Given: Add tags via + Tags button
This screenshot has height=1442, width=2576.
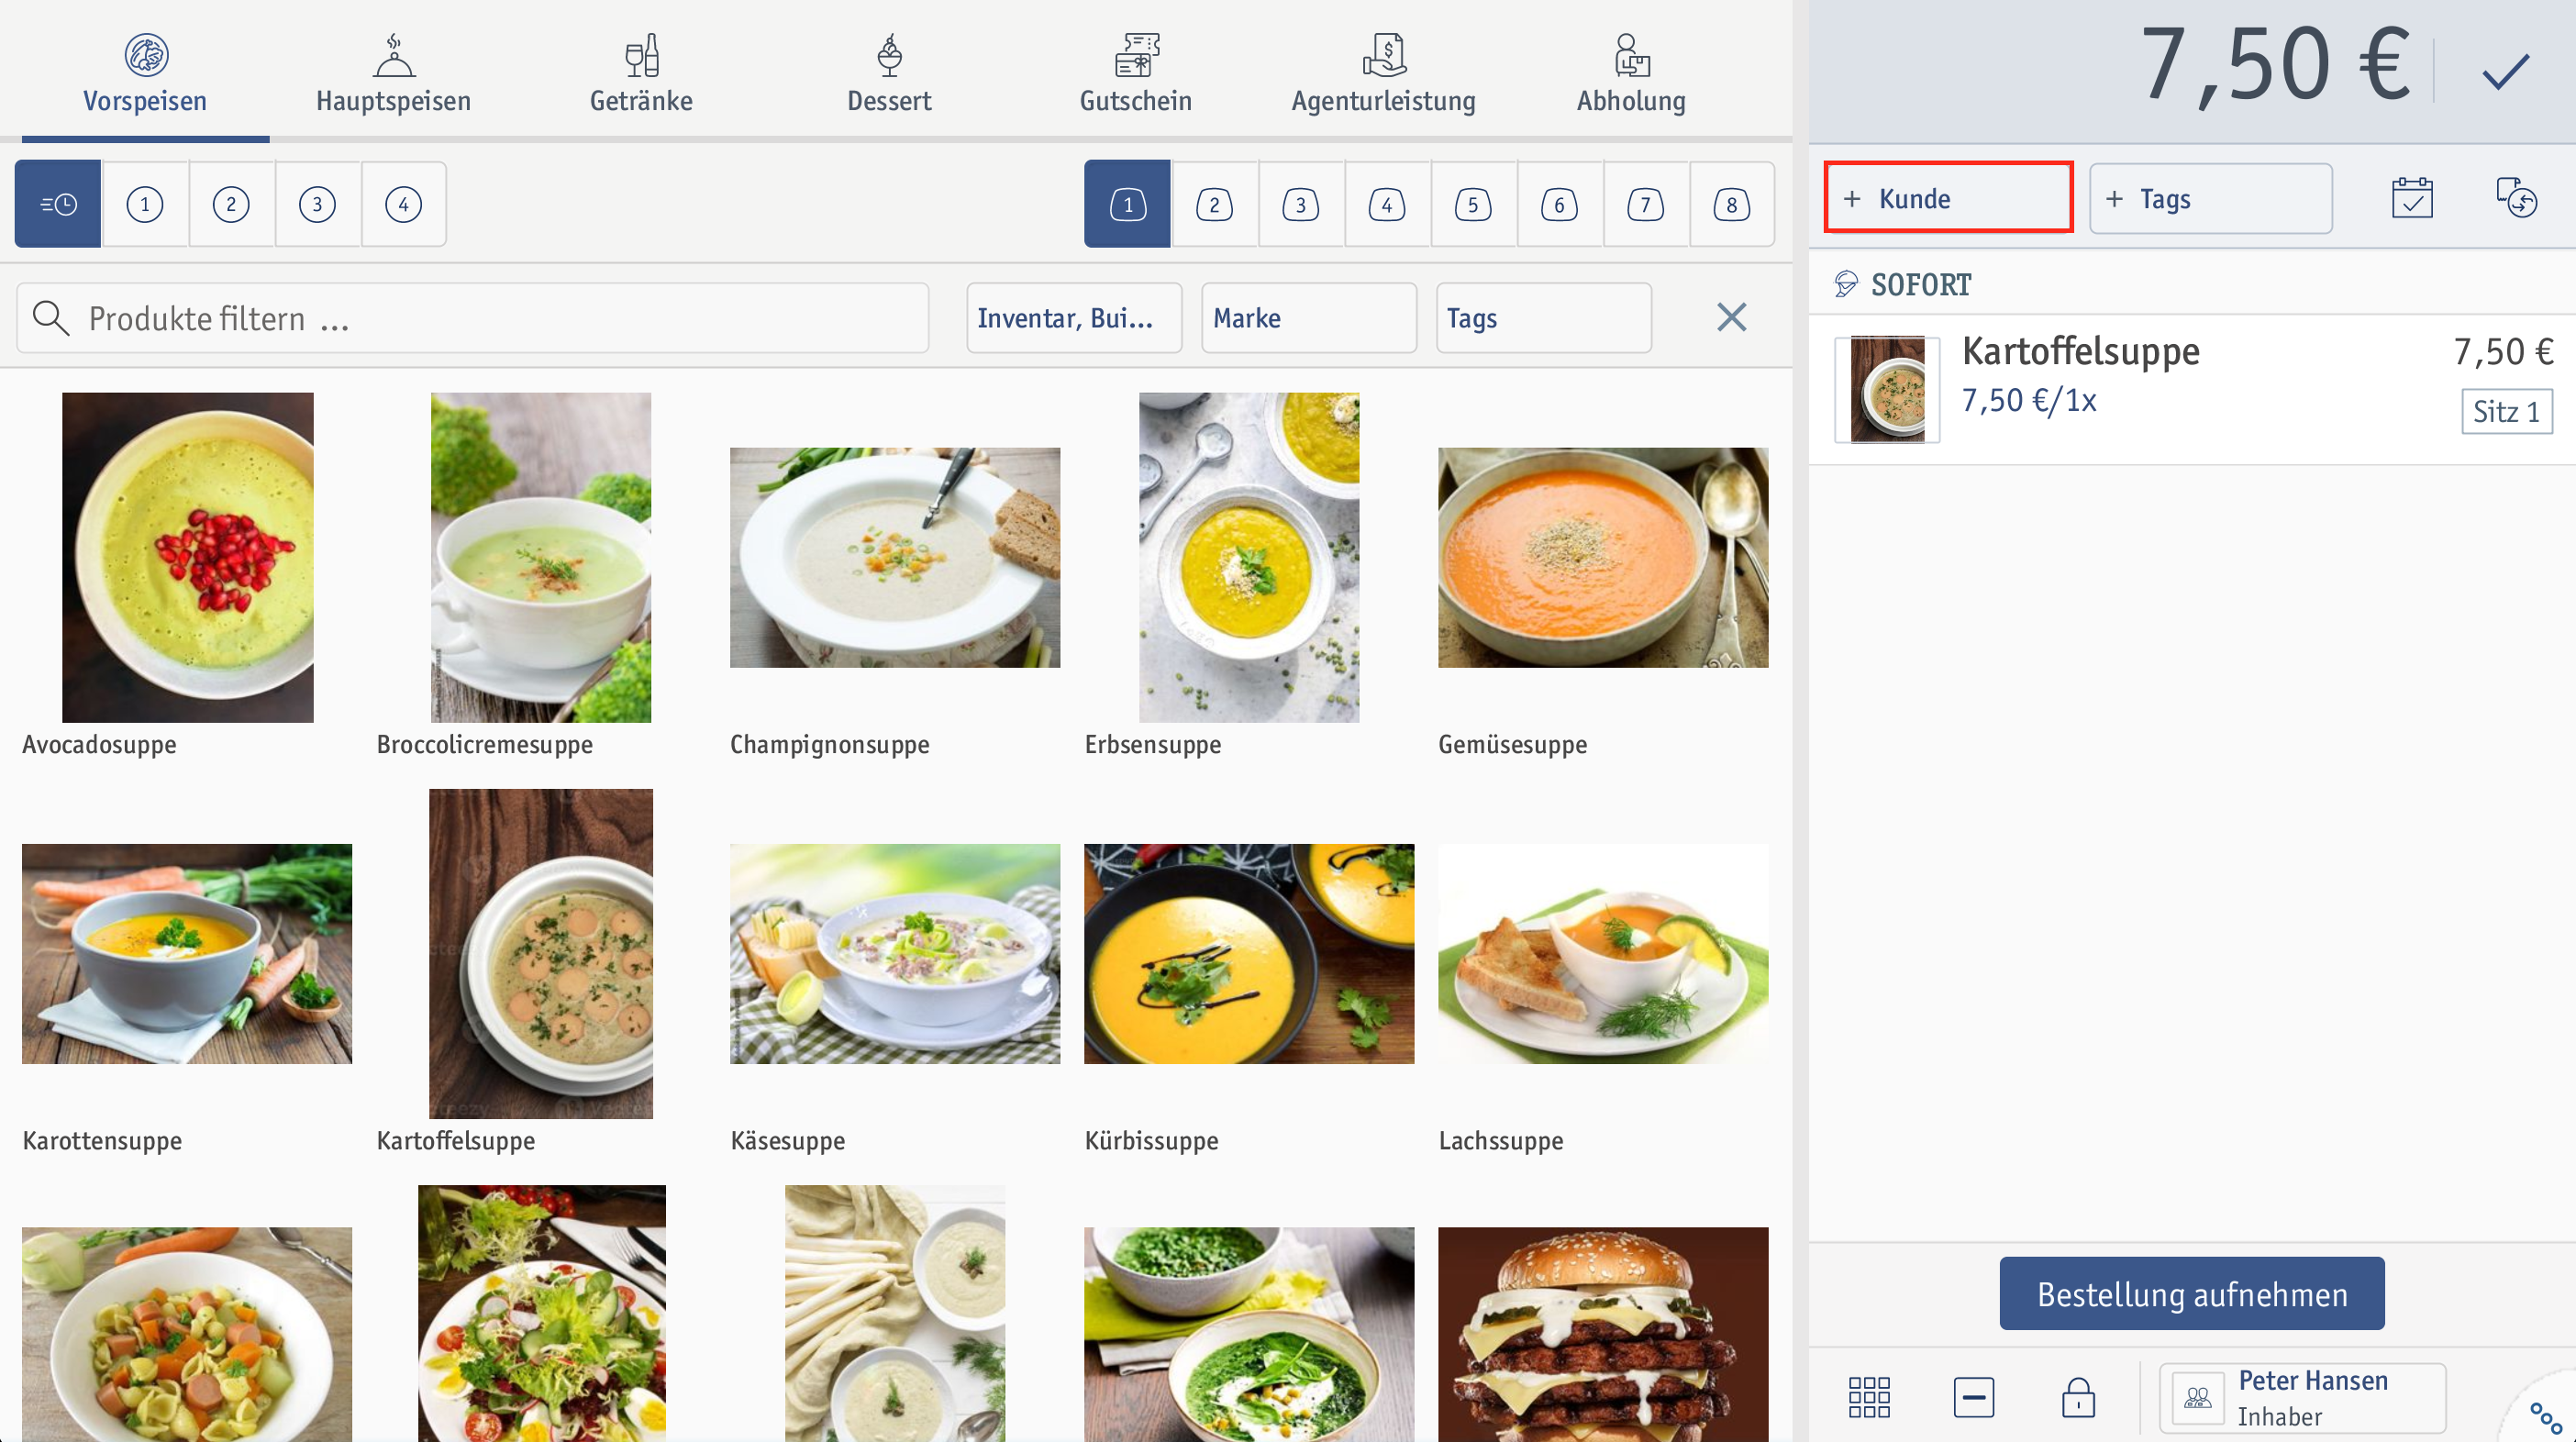Looking at the screenshot, I should [x=2211, y=198].
